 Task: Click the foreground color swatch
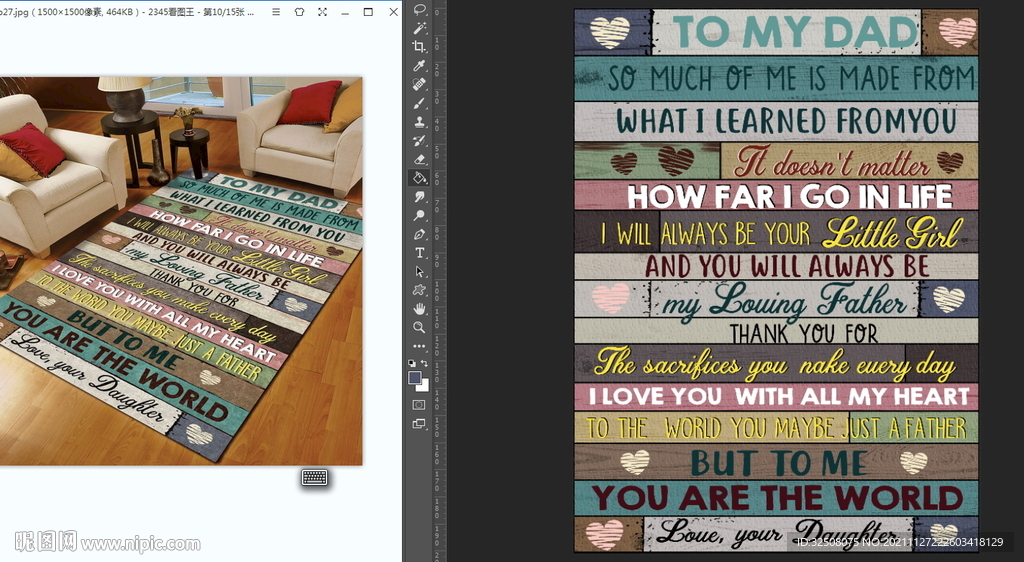415,377
